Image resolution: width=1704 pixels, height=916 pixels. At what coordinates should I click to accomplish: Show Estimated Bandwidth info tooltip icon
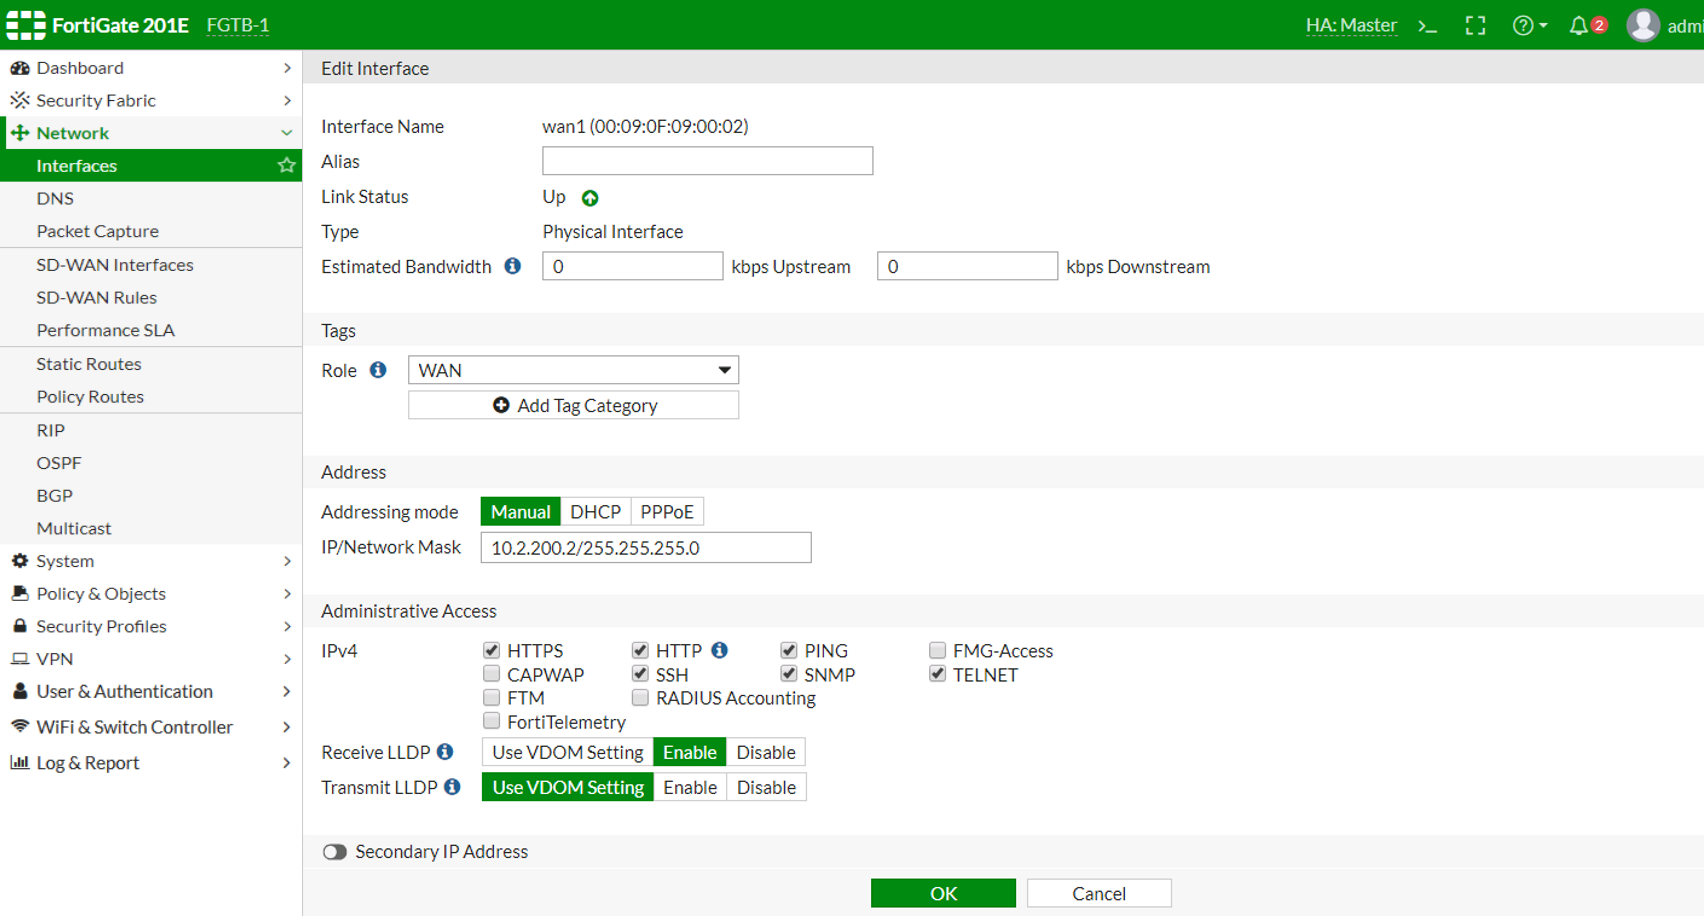click(512, 266)
